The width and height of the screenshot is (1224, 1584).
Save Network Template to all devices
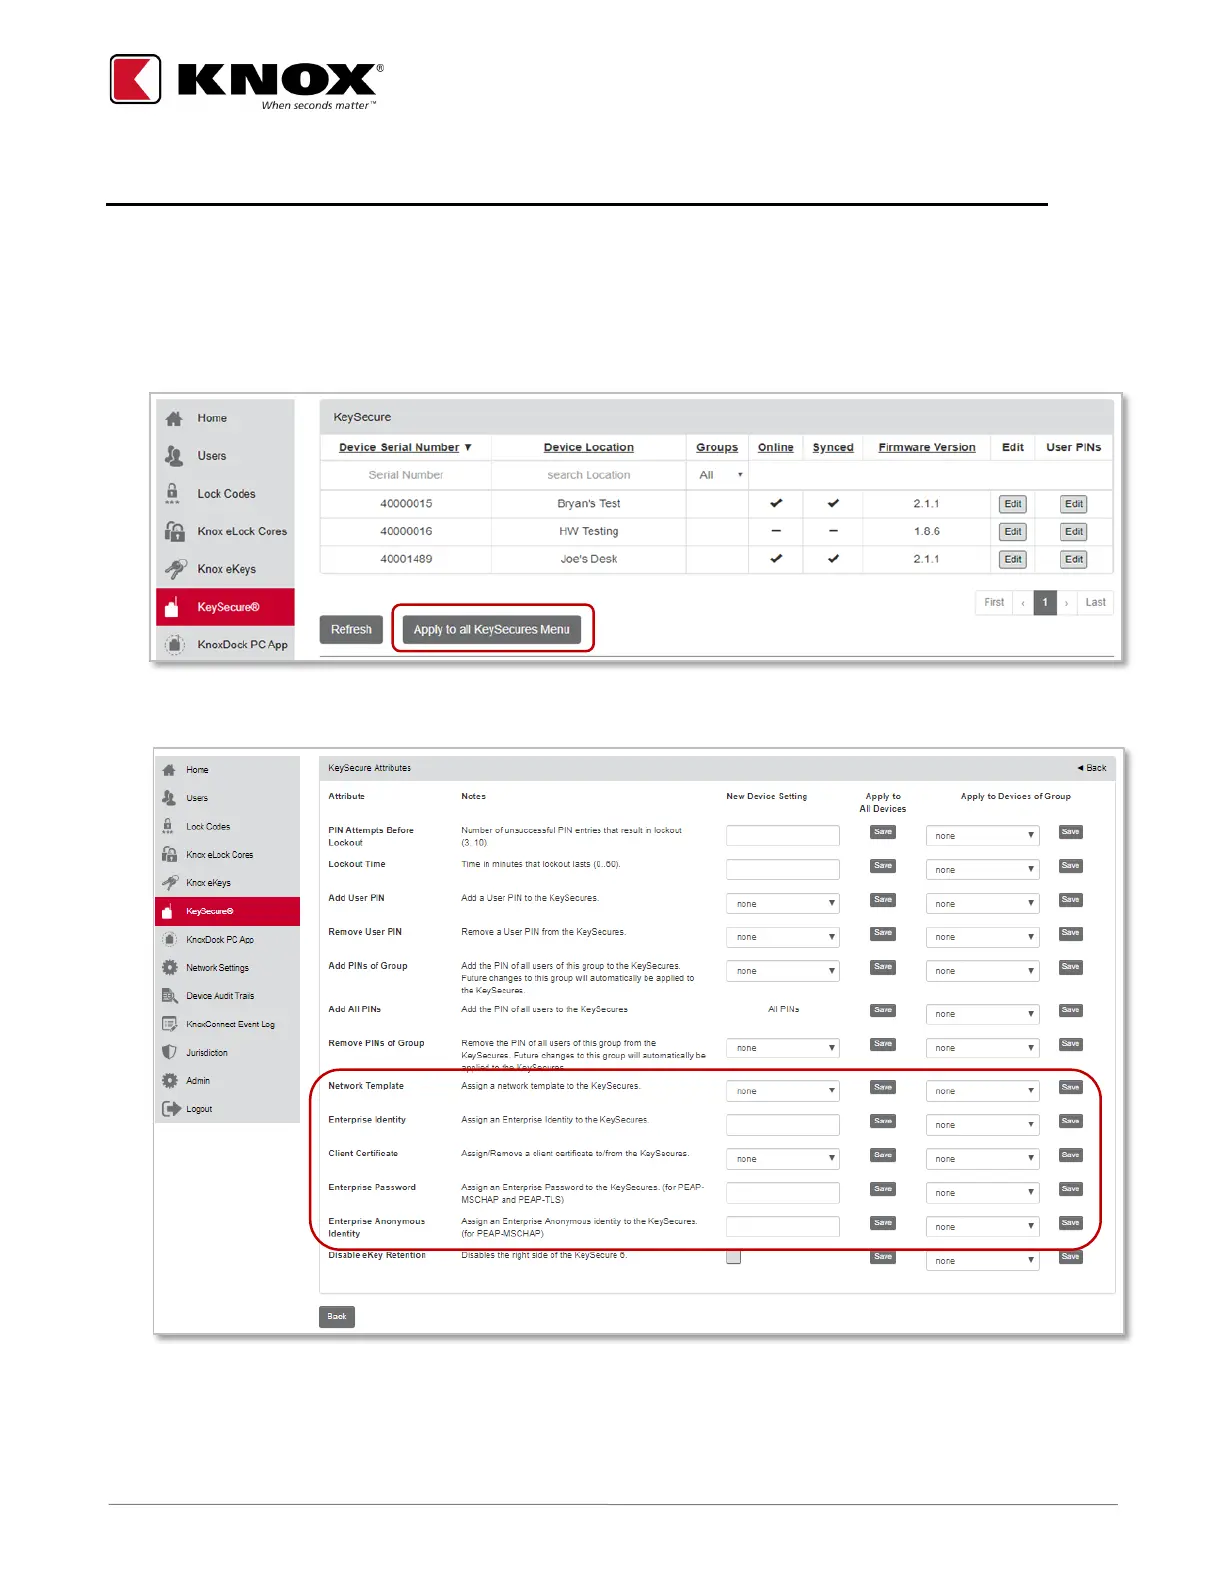coord(883,1087)
